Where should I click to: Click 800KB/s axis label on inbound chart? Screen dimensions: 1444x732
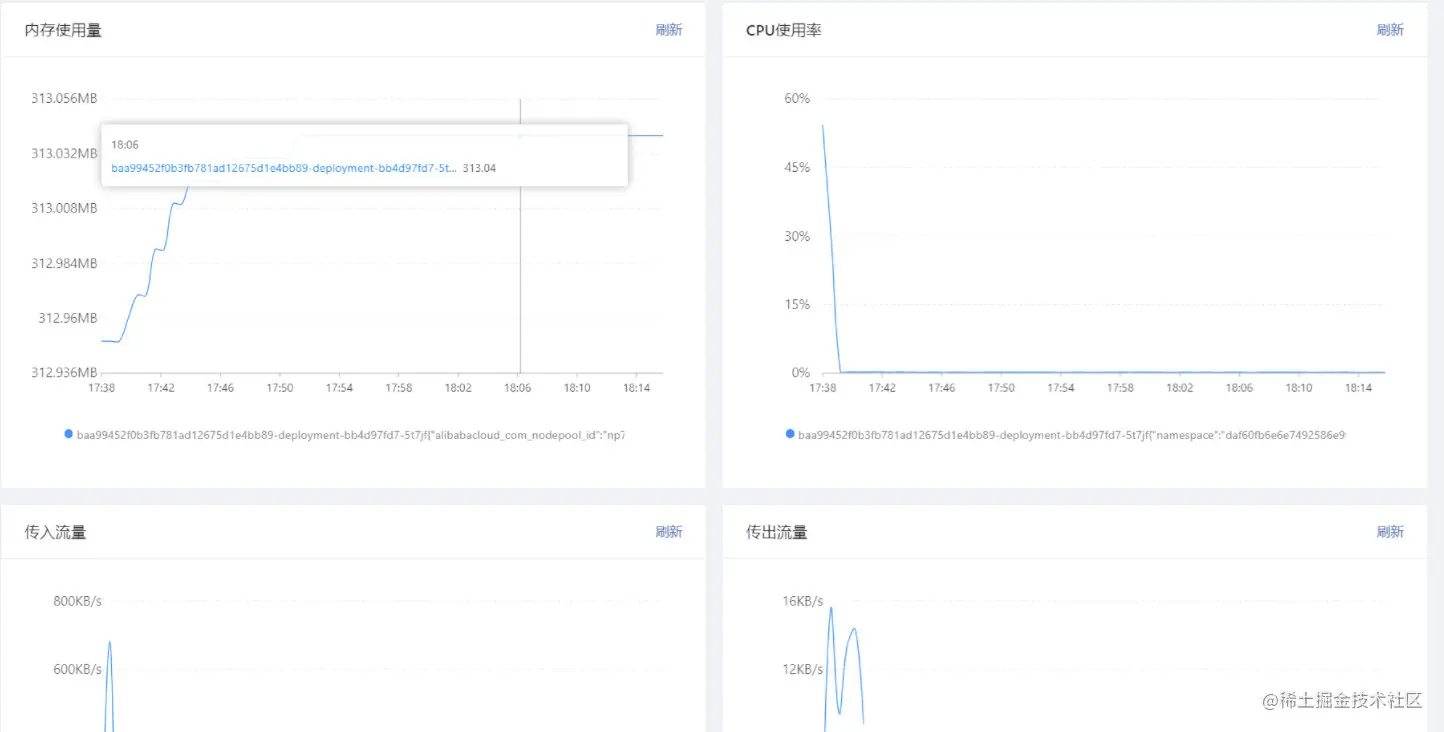click(x=77, y=601)
